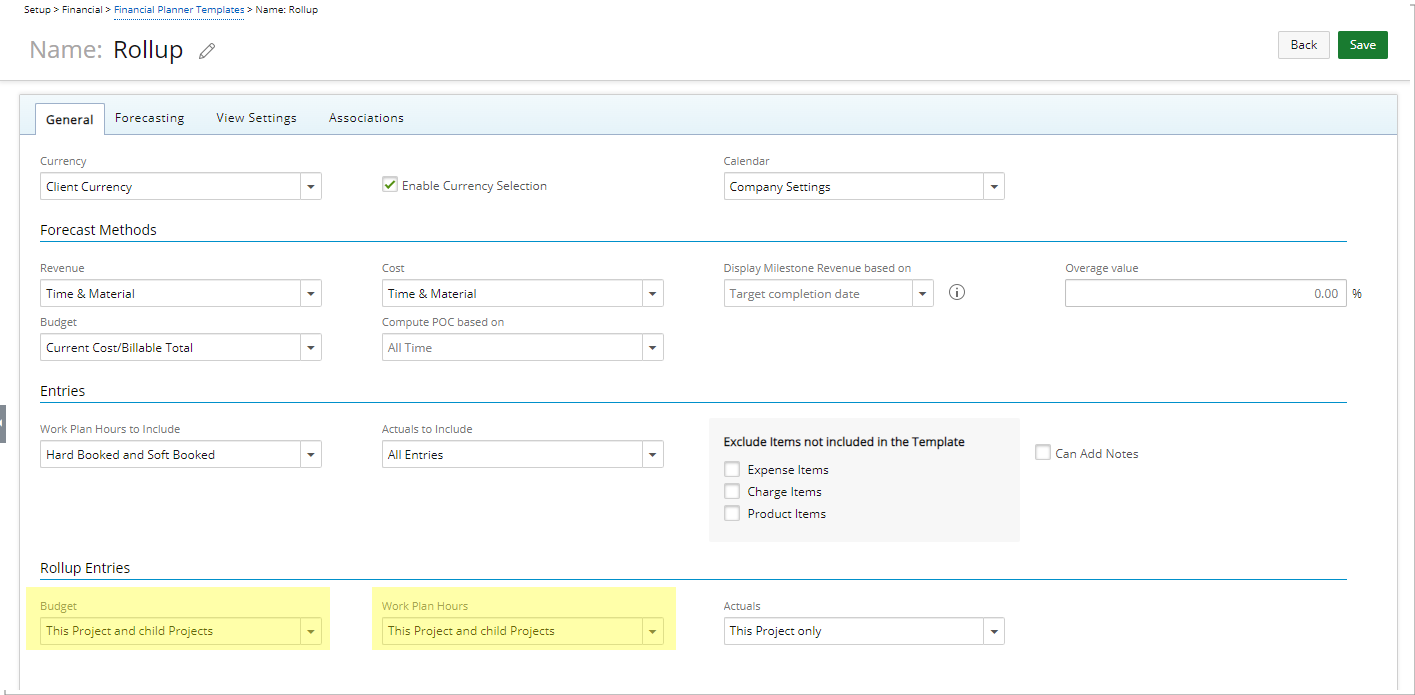1415x695 pixels.
Task: Edit the Rollup name pencil icon
Action: pos(207,51)
